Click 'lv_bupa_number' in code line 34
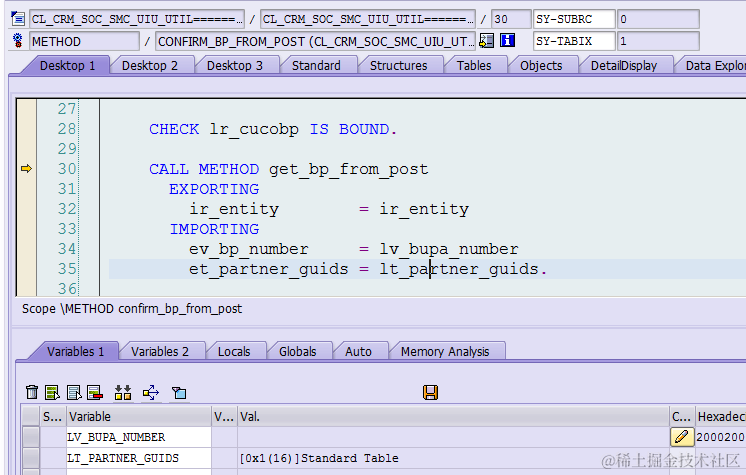Viewport: 746px width, 475px height. point(449,249)
